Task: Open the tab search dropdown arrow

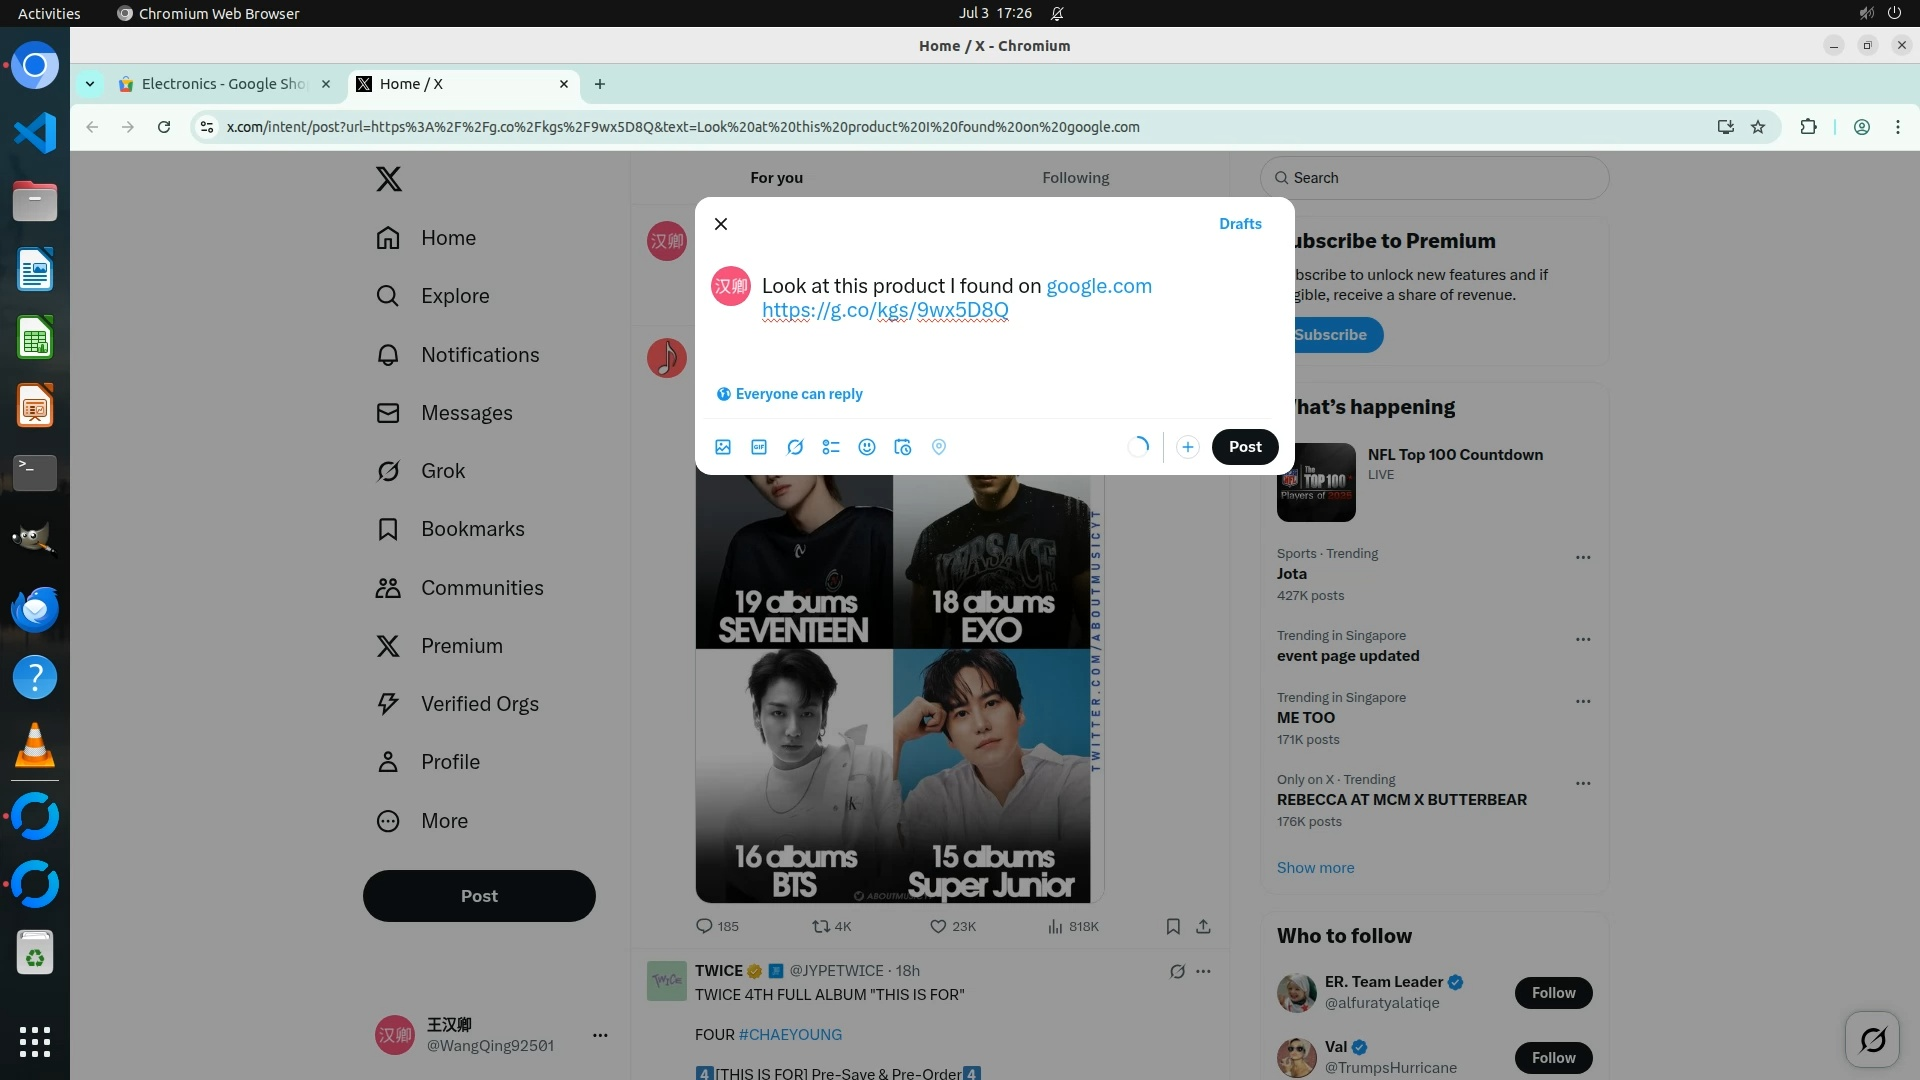Action: point(90,84)
